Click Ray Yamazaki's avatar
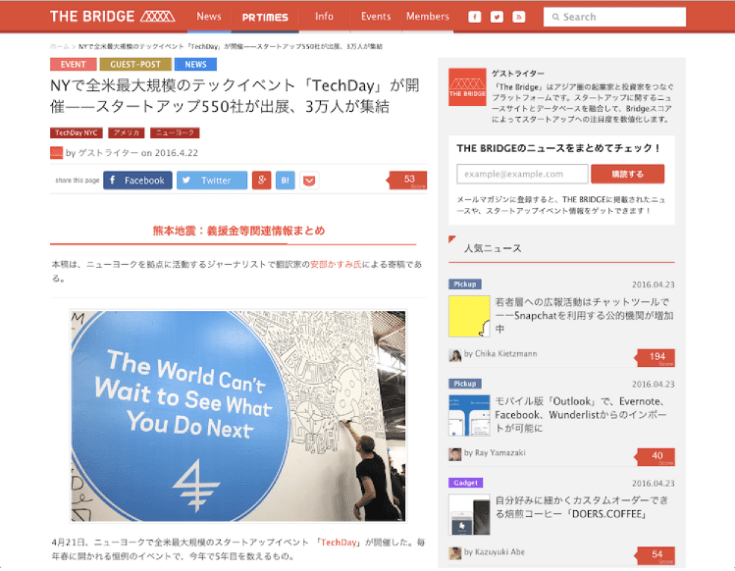735x571 pixels. (455, 454)
